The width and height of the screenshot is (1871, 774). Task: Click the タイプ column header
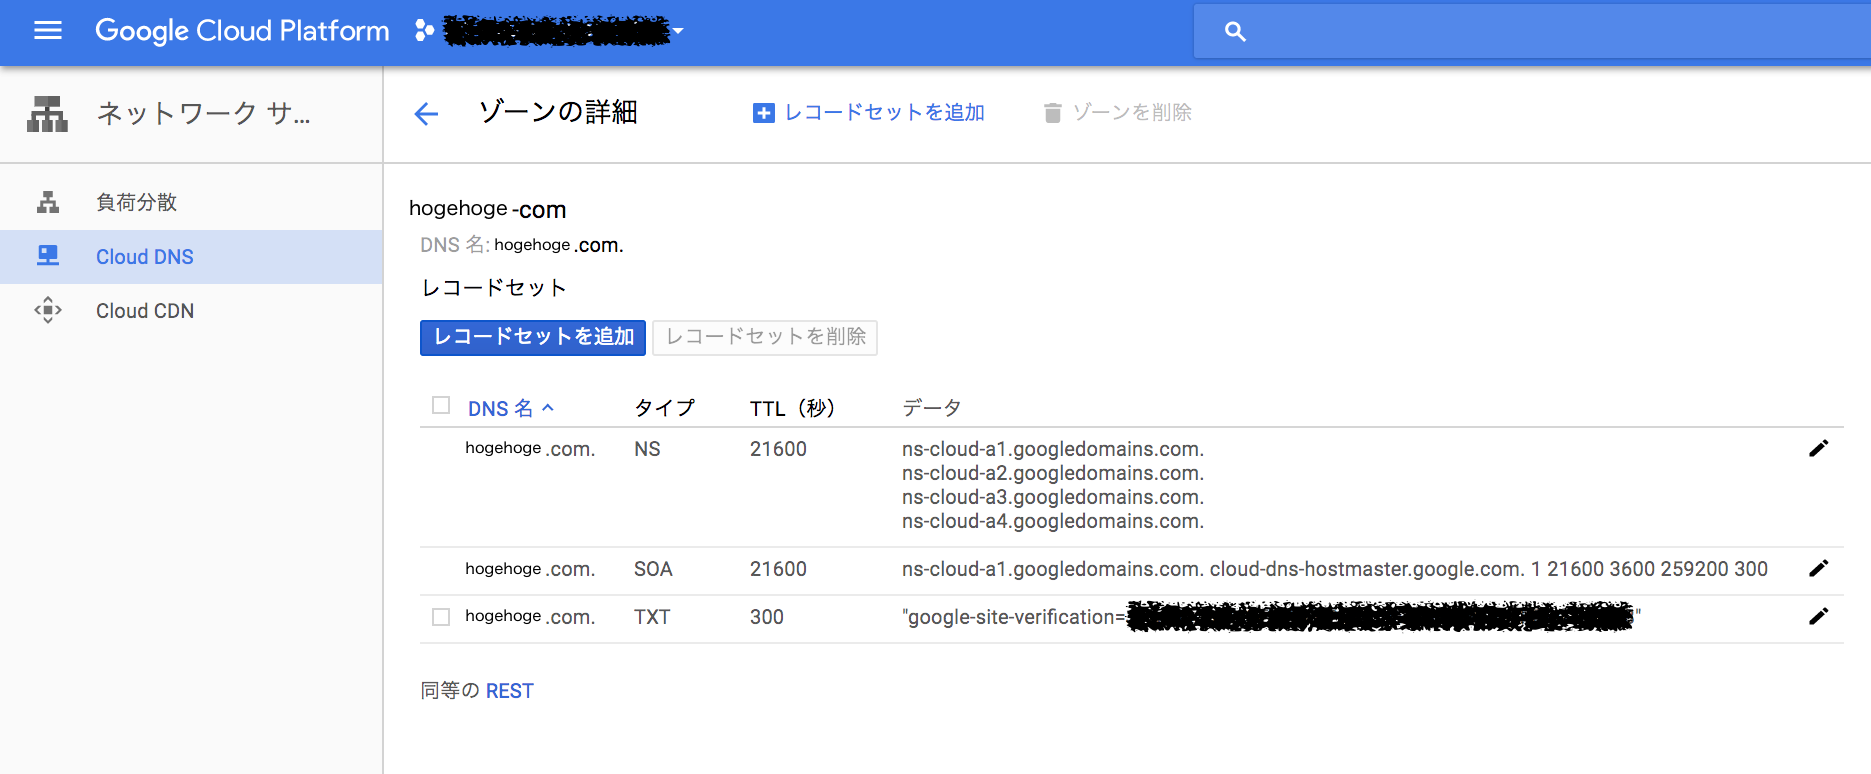664,408
